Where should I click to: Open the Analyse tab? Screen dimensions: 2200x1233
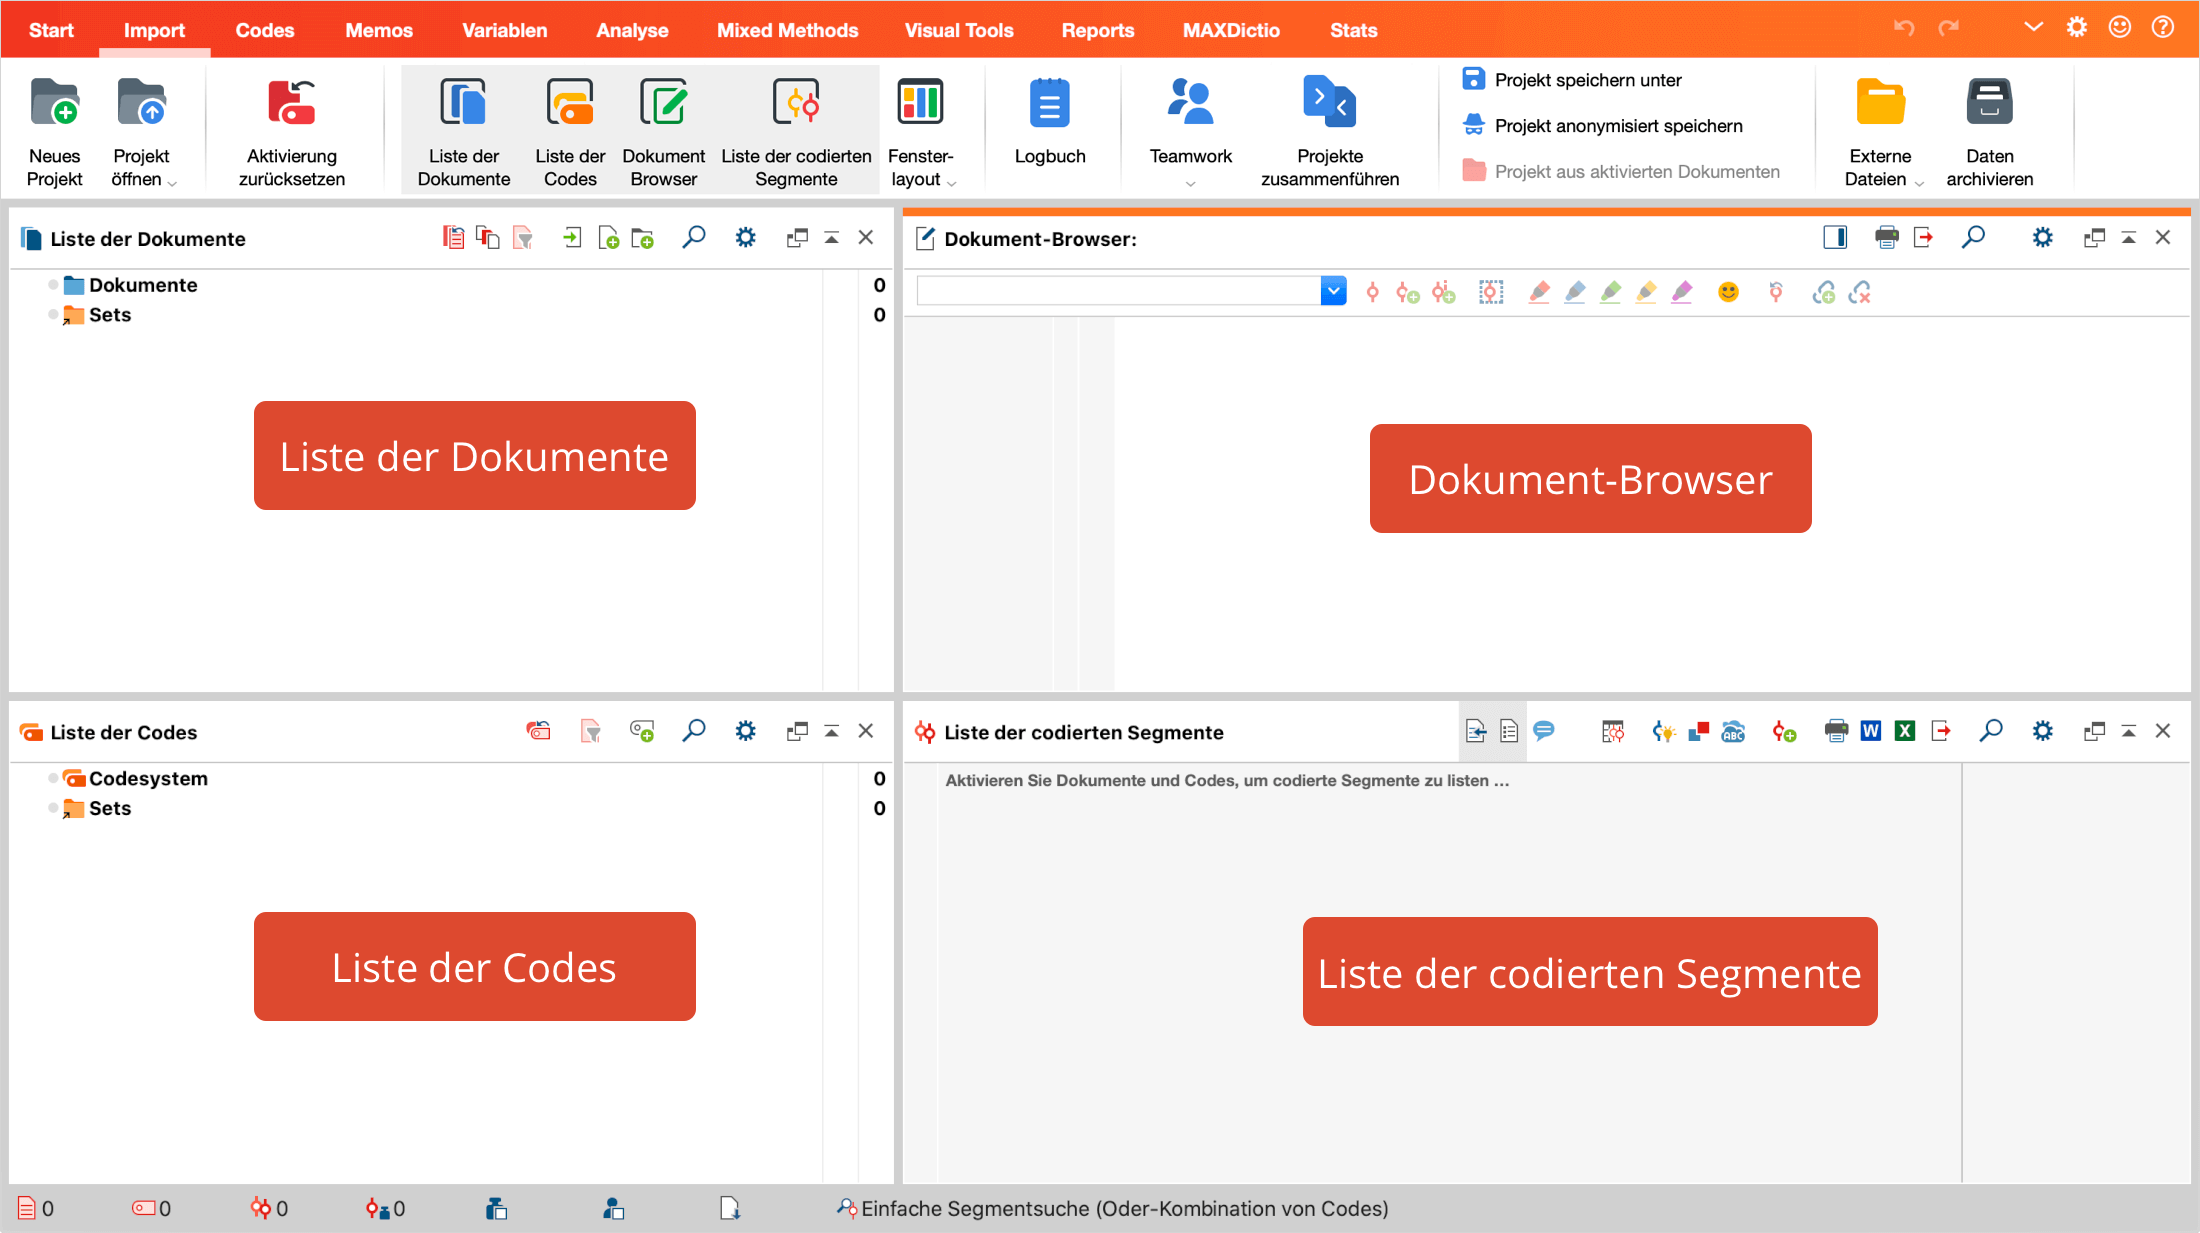632,30
